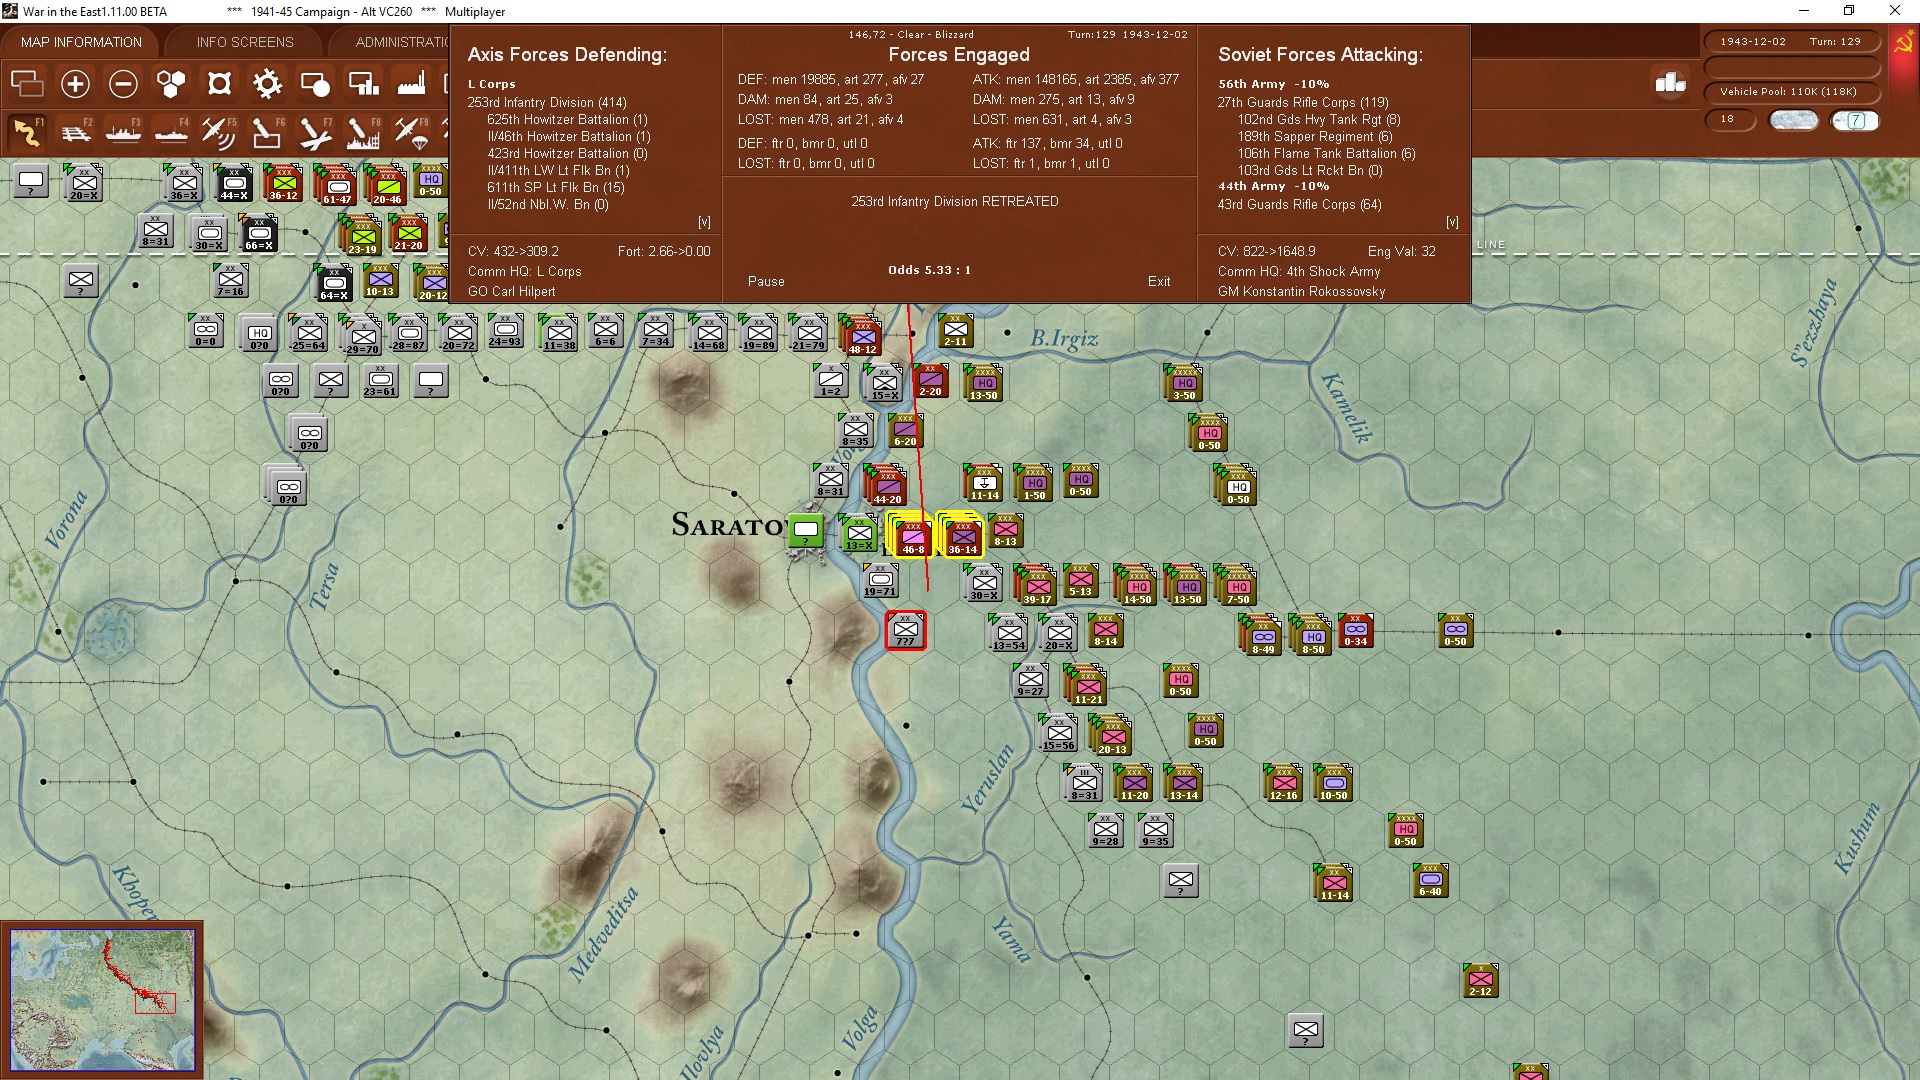Open the INFO SCREENS tab
1920x1080 pixels.
pyautogui.click(x=245, y=42)
